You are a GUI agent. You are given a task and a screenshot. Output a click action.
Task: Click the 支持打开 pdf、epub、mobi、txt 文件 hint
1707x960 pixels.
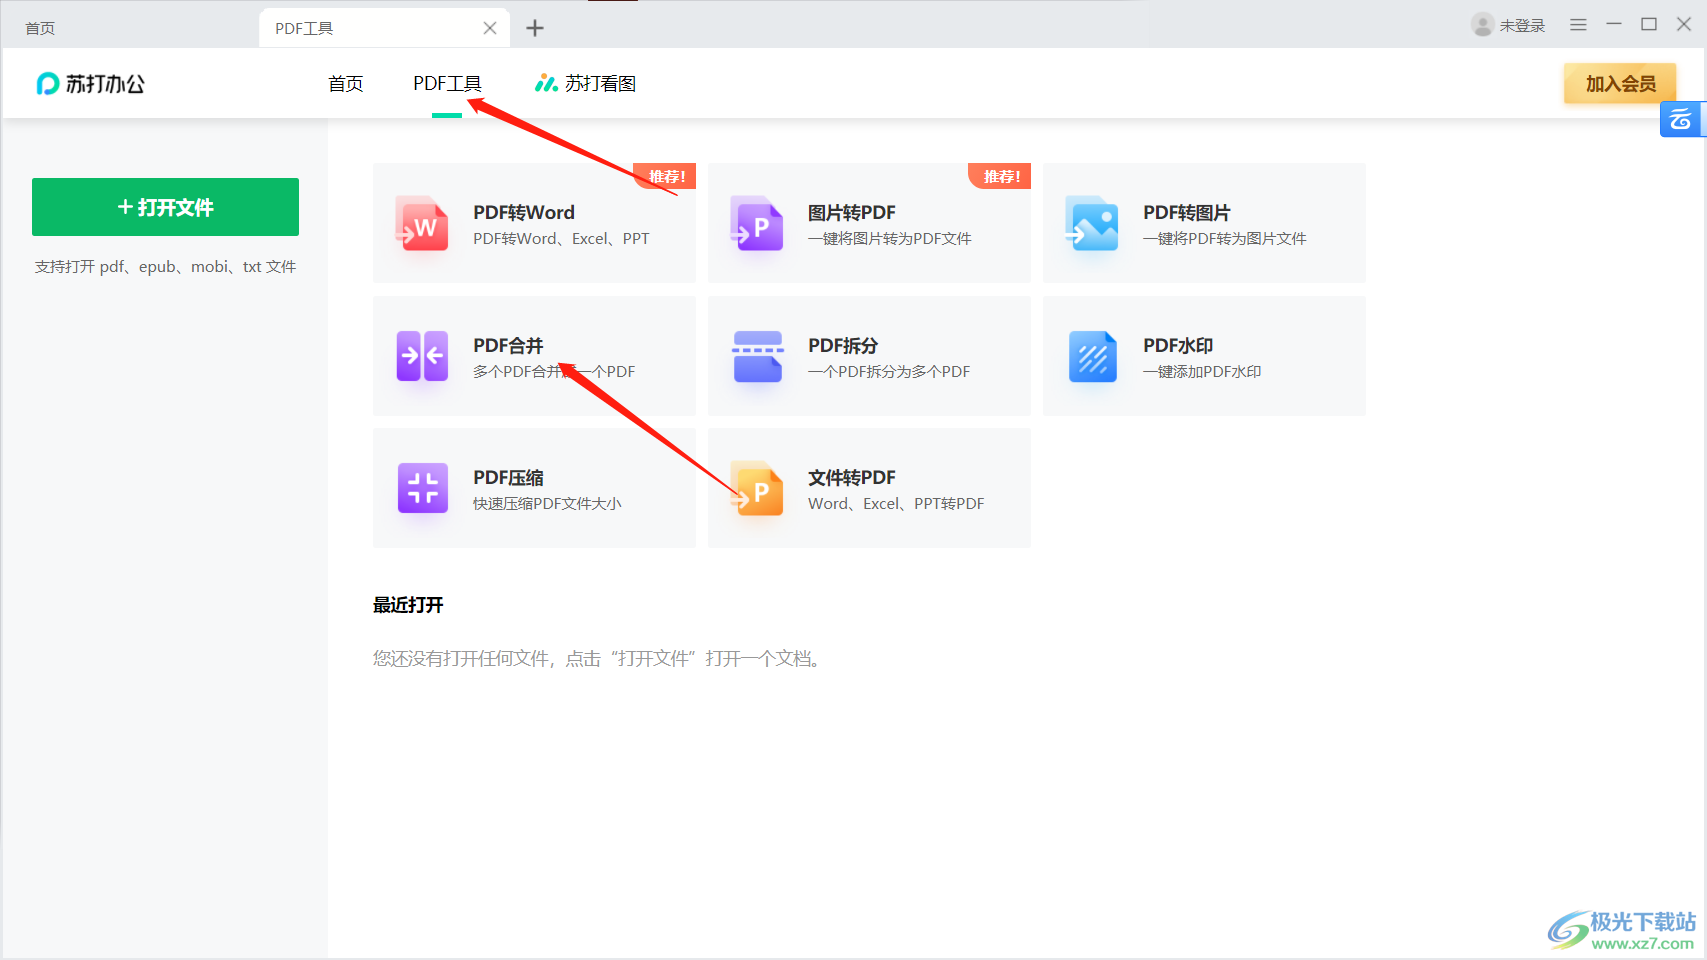tap(165, 267)
